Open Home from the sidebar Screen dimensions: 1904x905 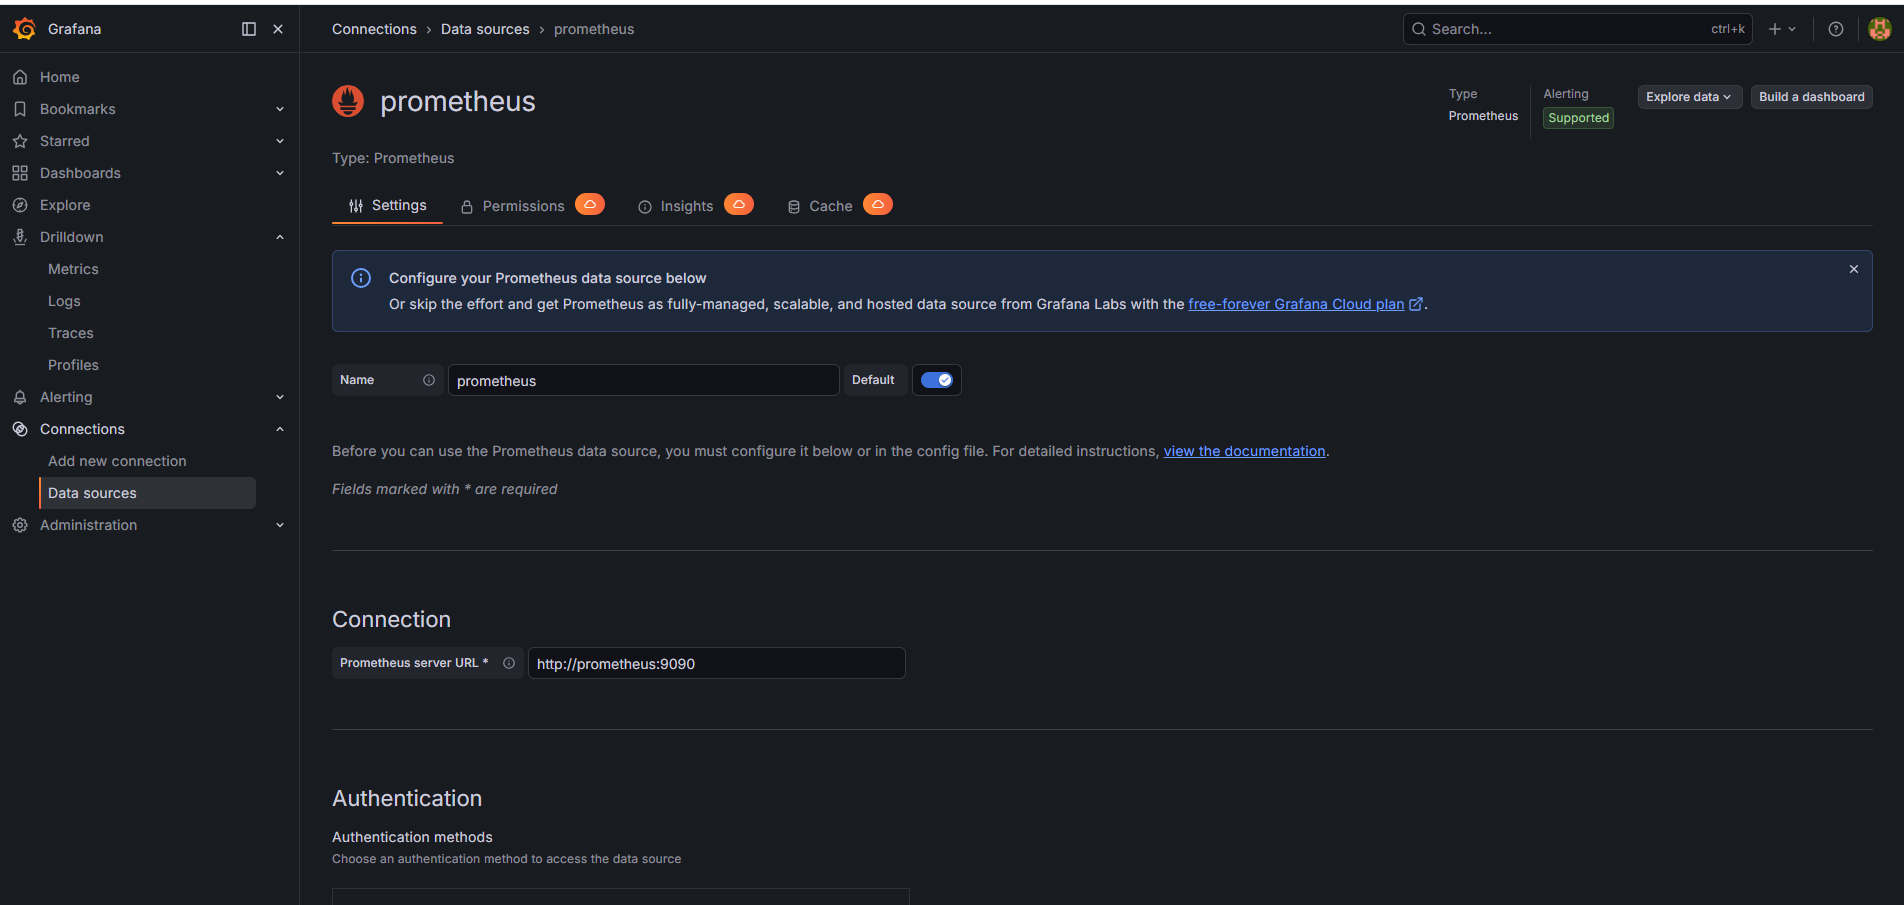tap(59, 77)
